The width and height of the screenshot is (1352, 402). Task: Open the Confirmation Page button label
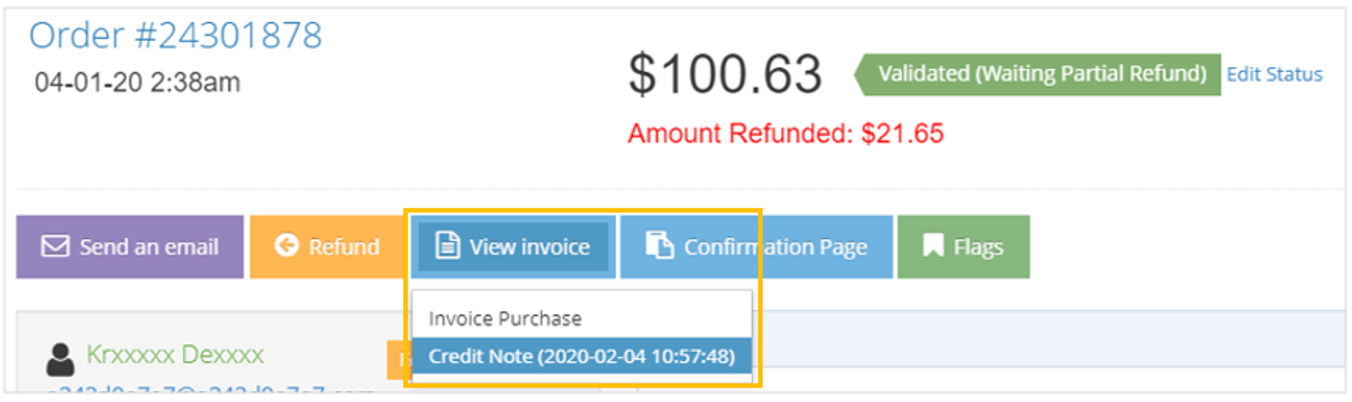[774, 247]
